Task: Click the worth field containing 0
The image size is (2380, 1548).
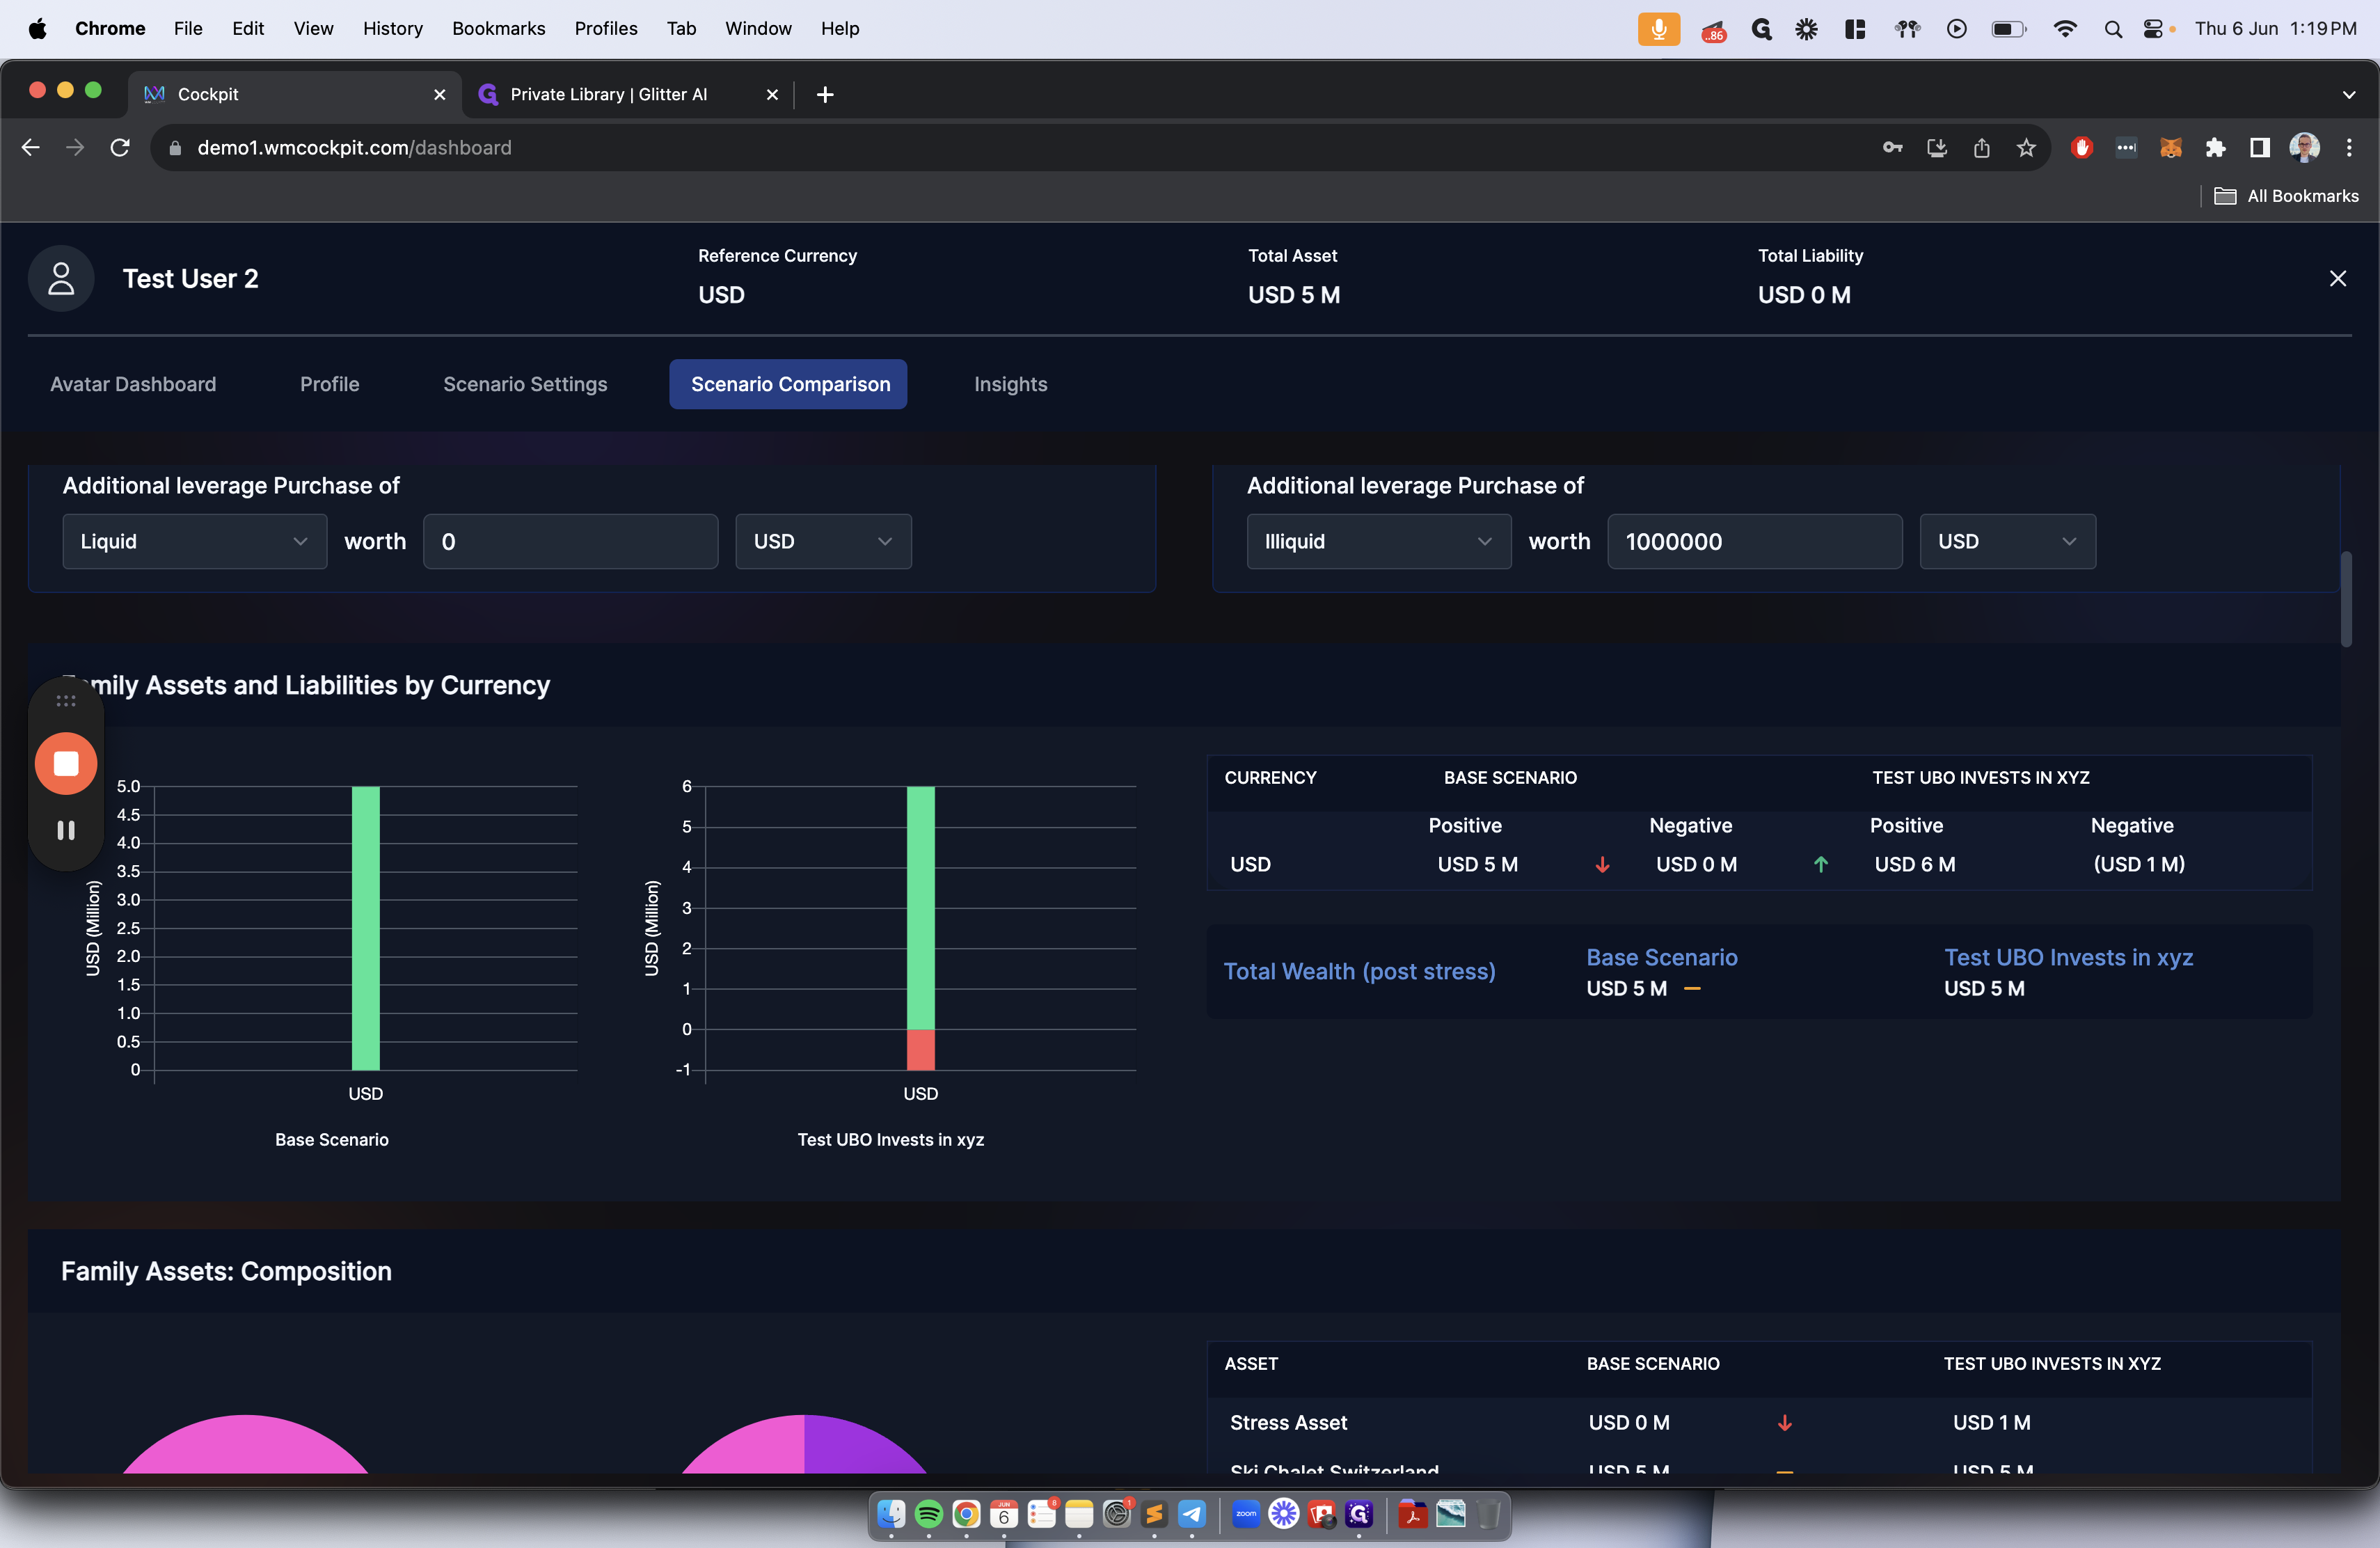Action: [x=570, y=542]
